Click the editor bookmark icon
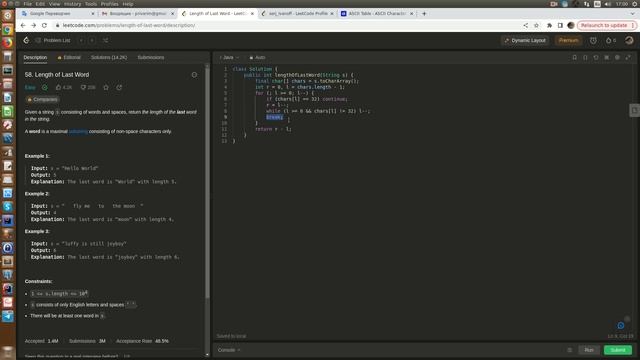The width and height of the screenshot is (640, 360). click(x=575, y=58)
